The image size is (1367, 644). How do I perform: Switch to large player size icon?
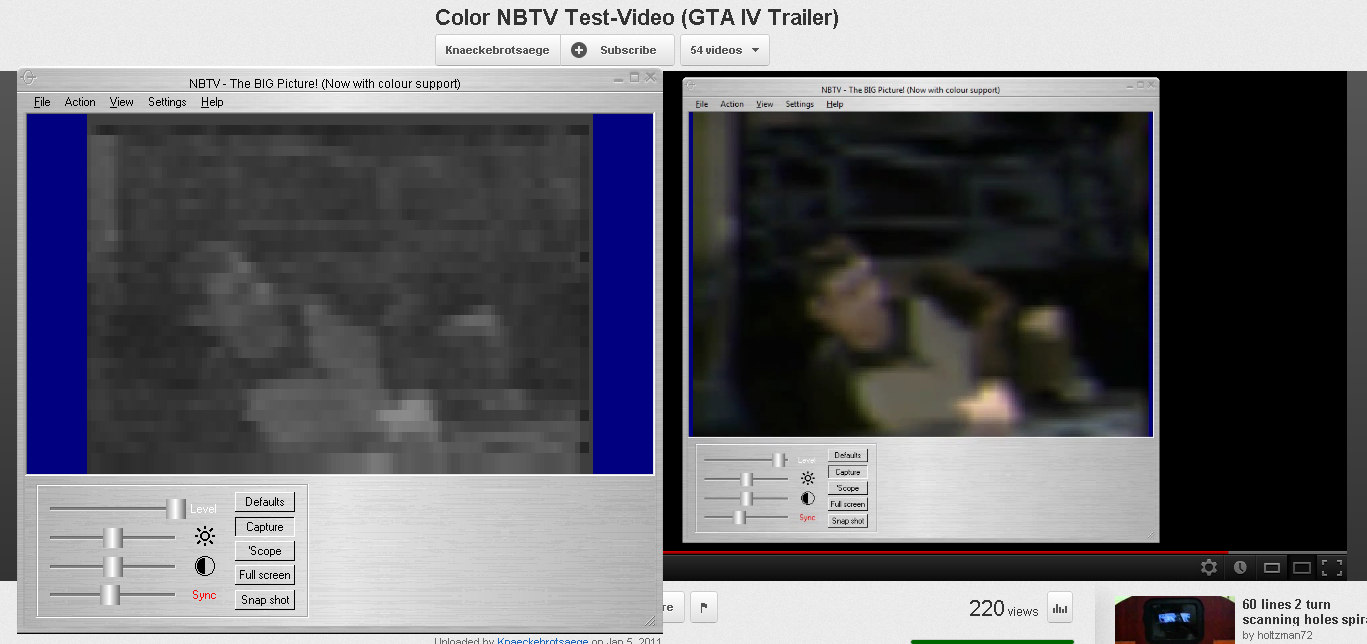click(1302, 567)
